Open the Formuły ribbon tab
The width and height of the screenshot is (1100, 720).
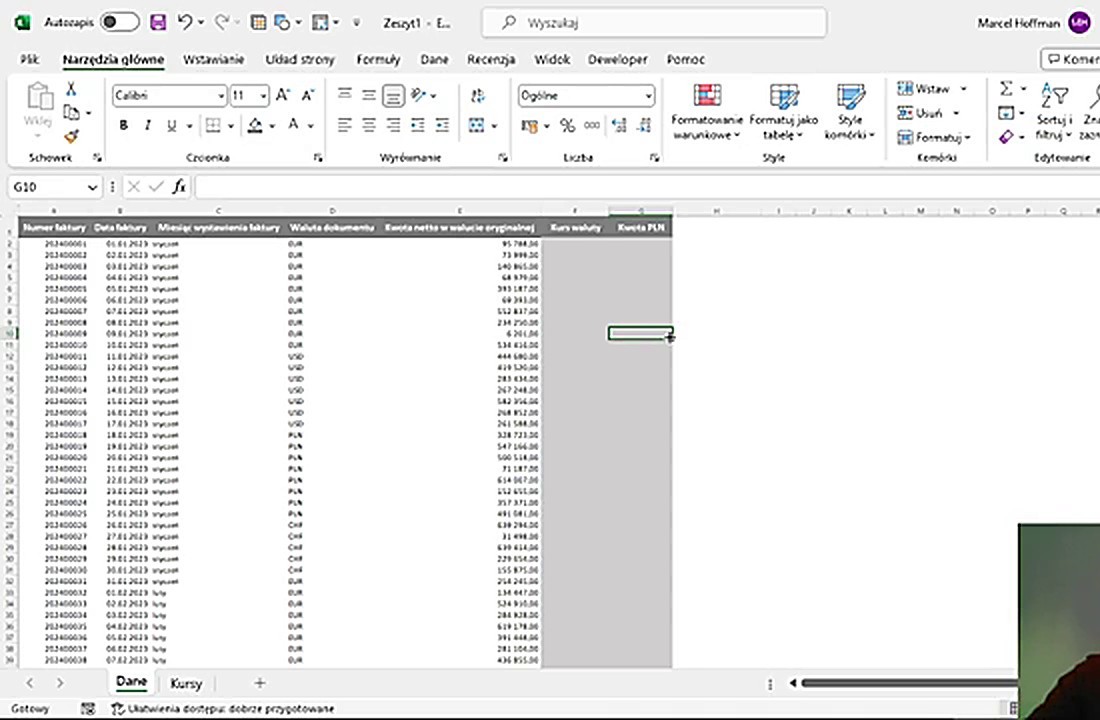pyautogui.click(x=378, y=60)
